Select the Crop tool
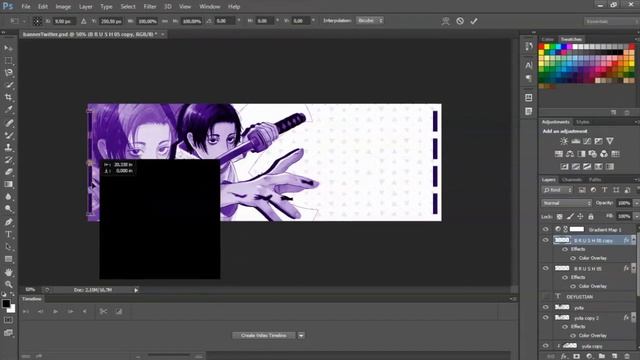The width and height of the screenshot is (640, 360). coord(8,97)
